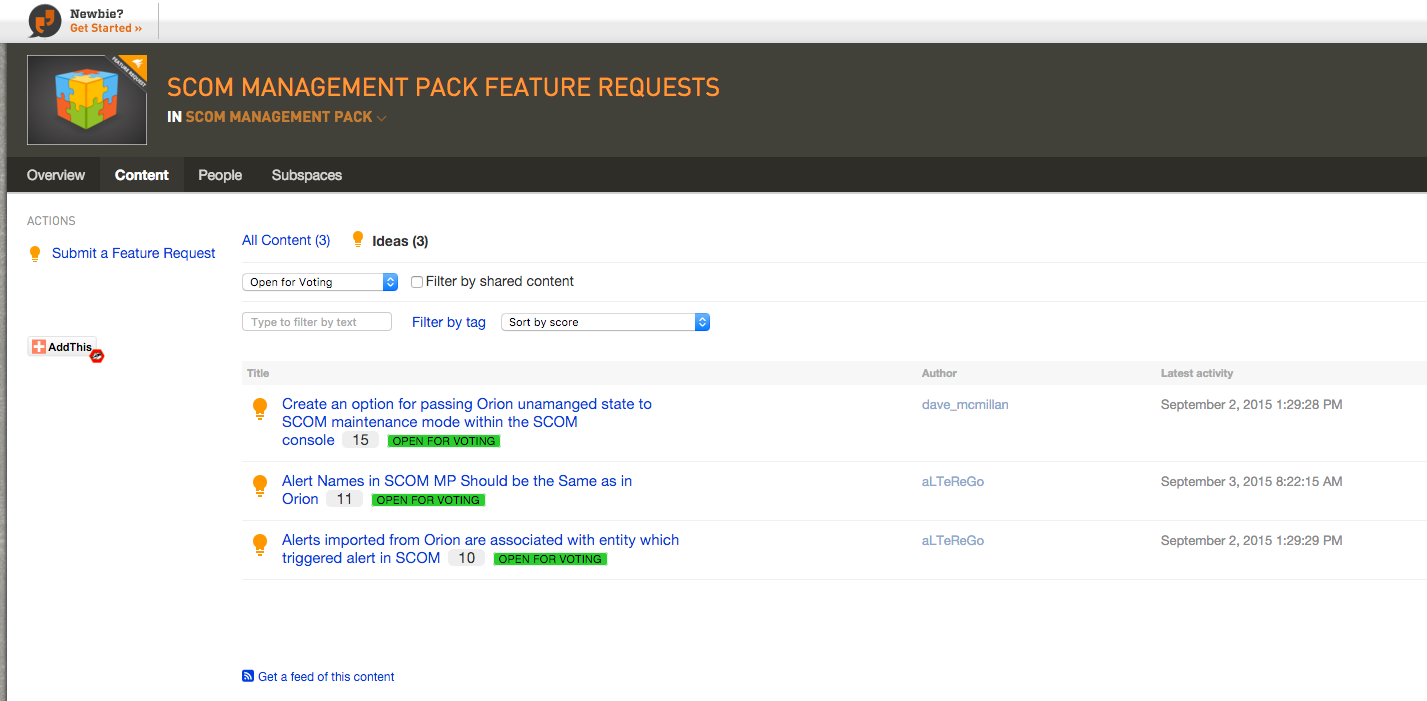1427x701 pixels.
Task: Click the date September 3, 2015 8:22:15 AM
Action: pyautogui.click(x=1252, y=481)
